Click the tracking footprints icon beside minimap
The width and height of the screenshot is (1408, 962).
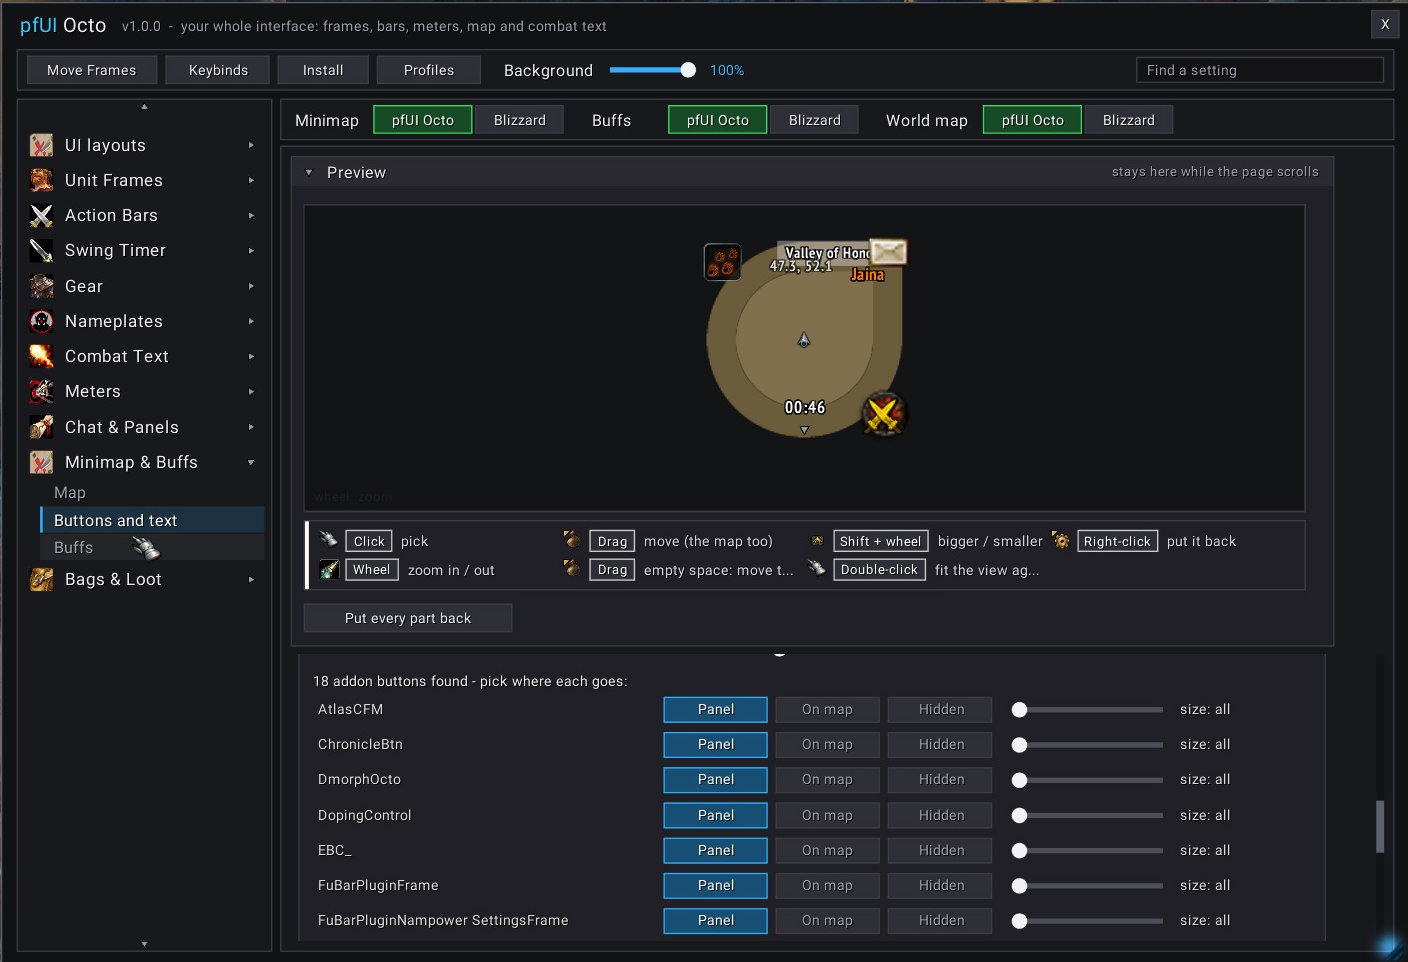(722, 262)
